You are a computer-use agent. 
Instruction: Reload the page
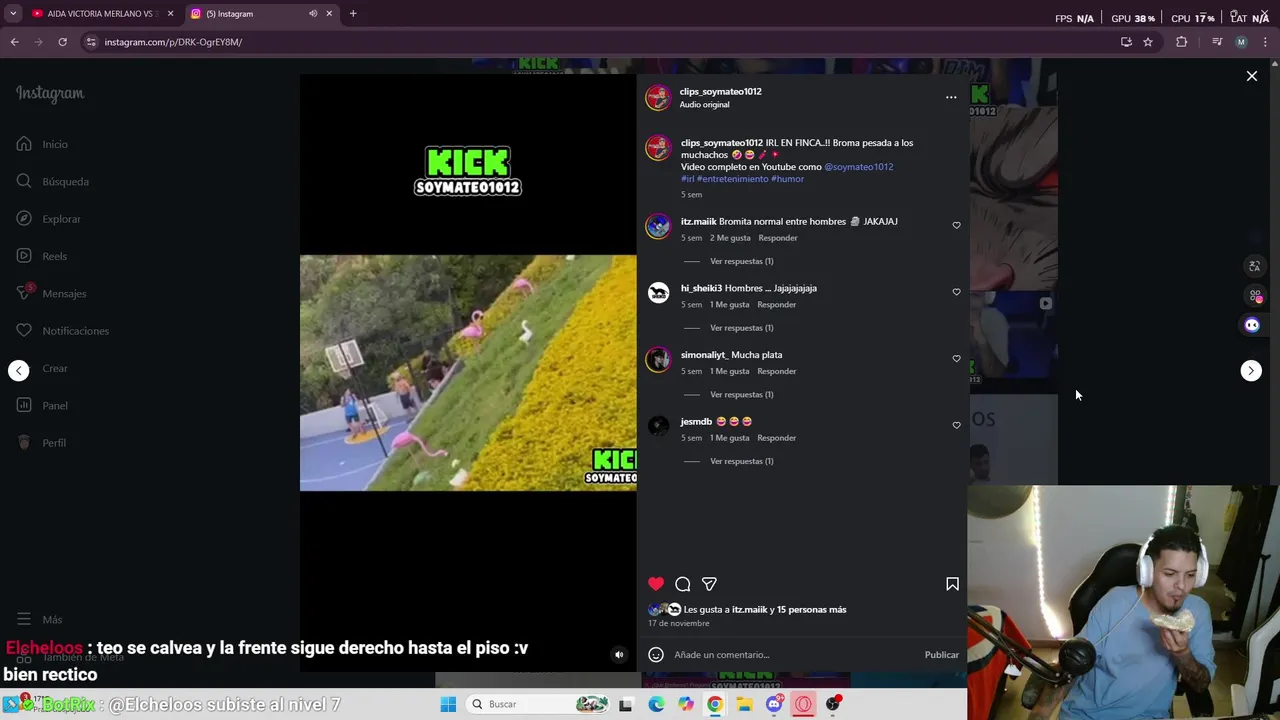tap(62, 42)
